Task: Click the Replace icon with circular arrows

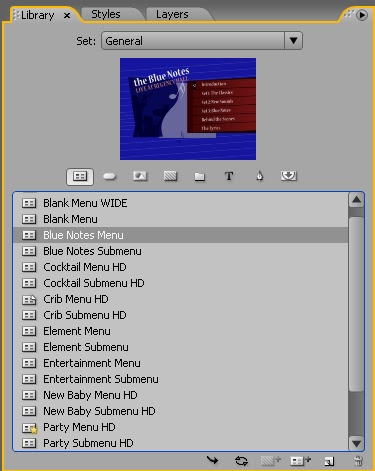Action: coord(241,461)
